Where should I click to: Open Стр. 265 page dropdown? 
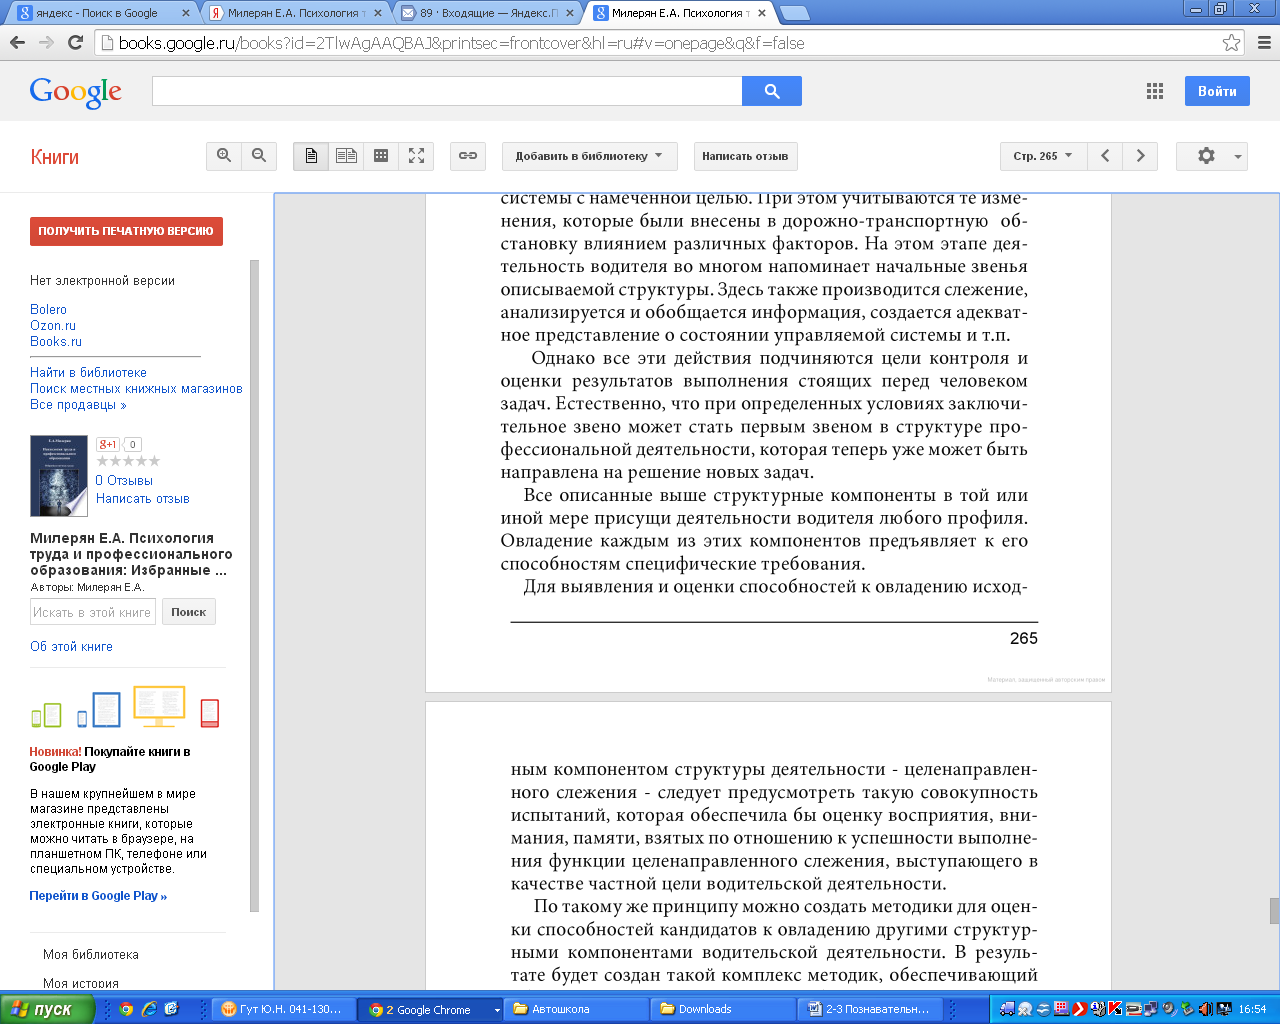1043,156
